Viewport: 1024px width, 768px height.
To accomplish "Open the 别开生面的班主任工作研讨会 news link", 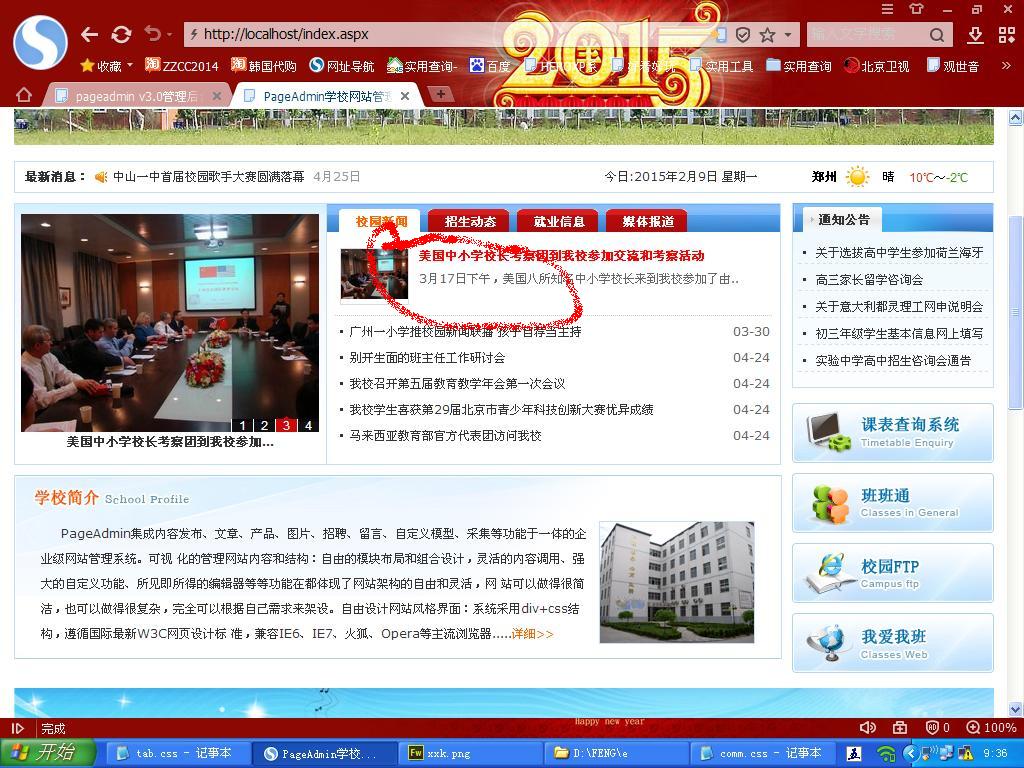I will point(427,358).
